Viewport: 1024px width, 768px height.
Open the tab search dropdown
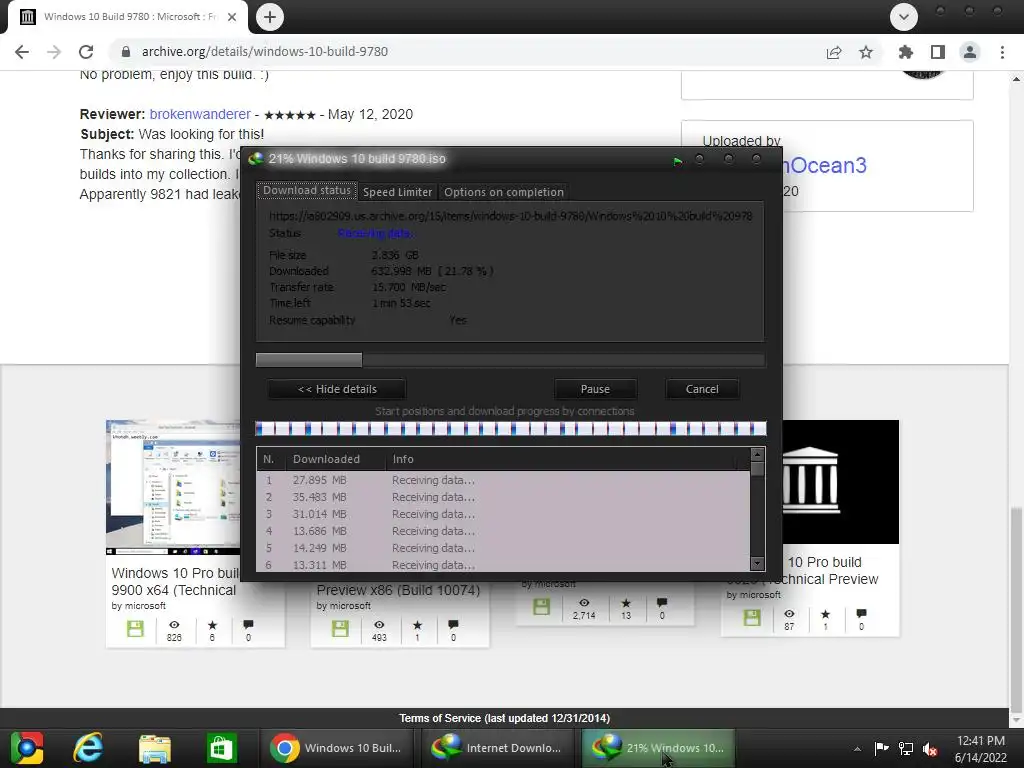tap(904, 17)
